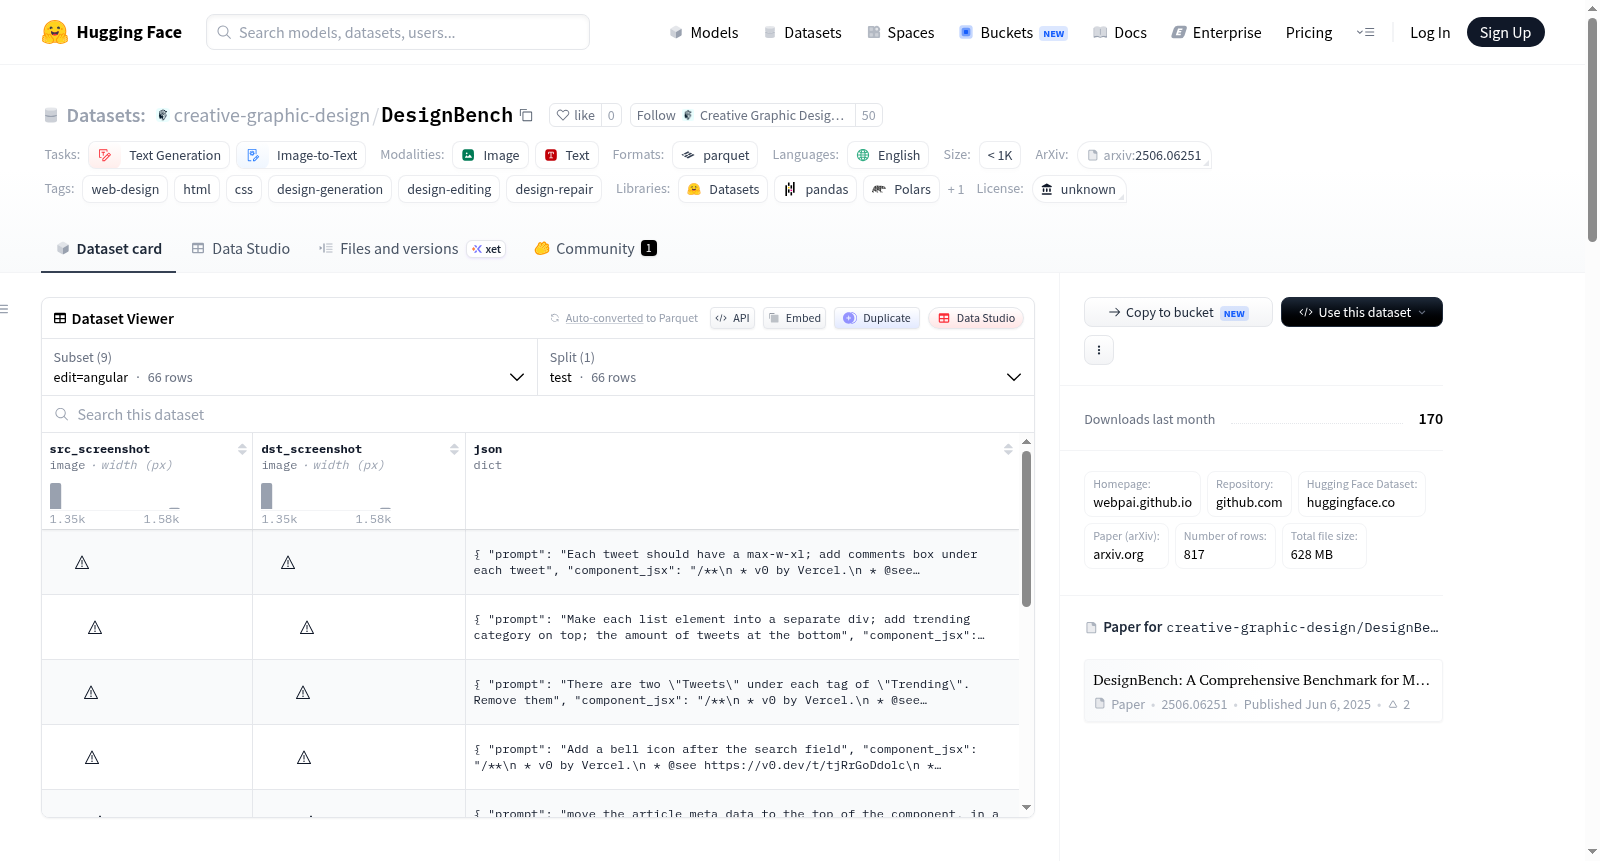Viewport: 1600px width, 861px height.
Task: Expand the Subset edit=angular dropdown
Action: pyautogui.click(x=289, y=367)
